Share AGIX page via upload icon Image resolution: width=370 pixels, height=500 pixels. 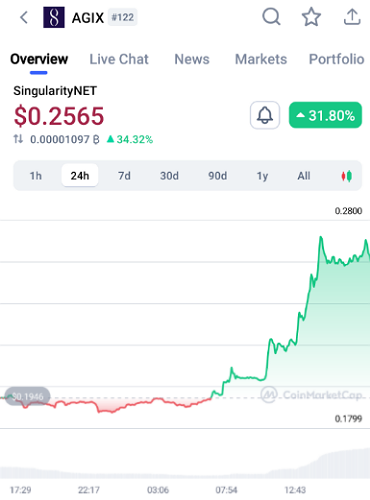(x=352, y=17)
